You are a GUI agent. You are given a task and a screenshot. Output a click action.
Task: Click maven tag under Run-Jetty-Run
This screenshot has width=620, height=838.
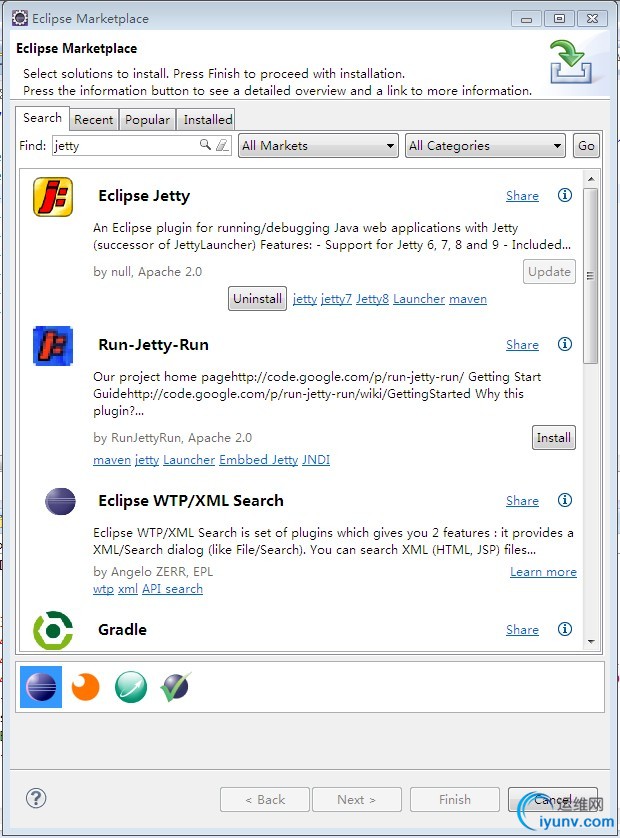112,460
